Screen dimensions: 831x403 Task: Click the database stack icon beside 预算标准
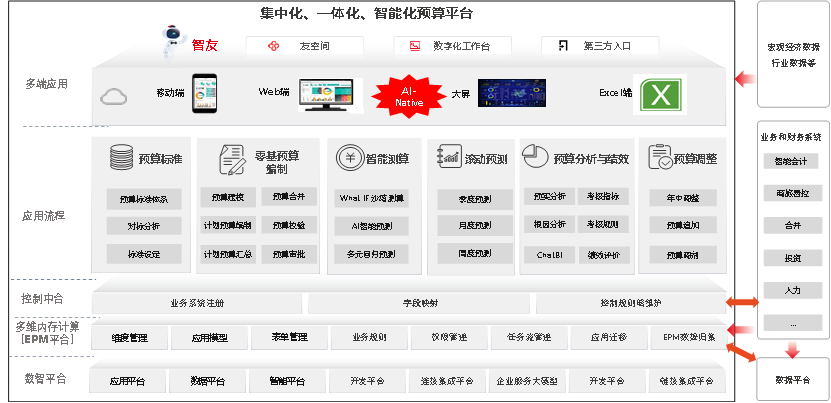[x=122, y=157]
